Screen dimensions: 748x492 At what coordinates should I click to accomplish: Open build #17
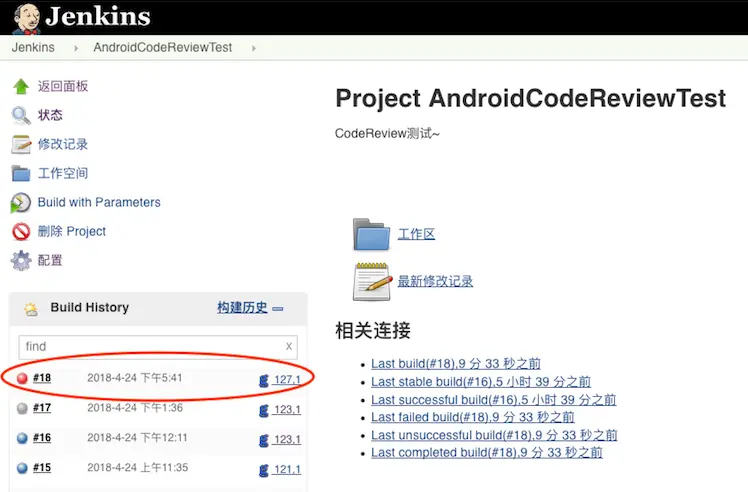[42, 408]
